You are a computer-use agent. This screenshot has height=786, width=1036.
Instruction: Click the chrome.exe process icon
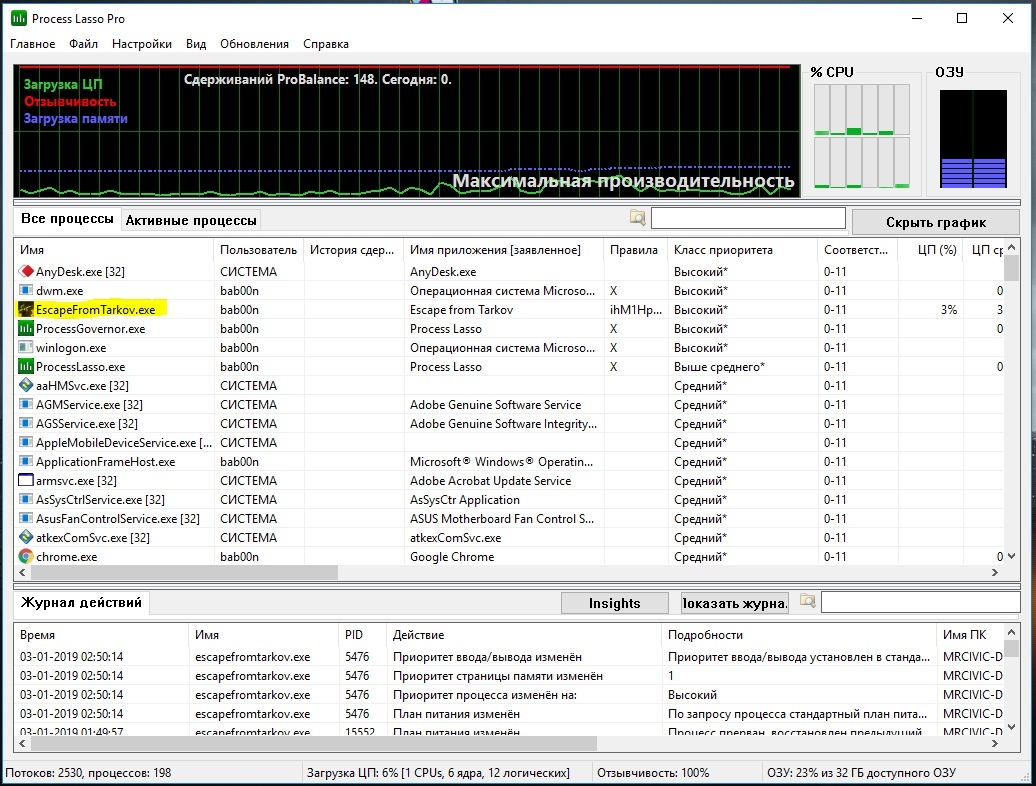pos(26,557)
